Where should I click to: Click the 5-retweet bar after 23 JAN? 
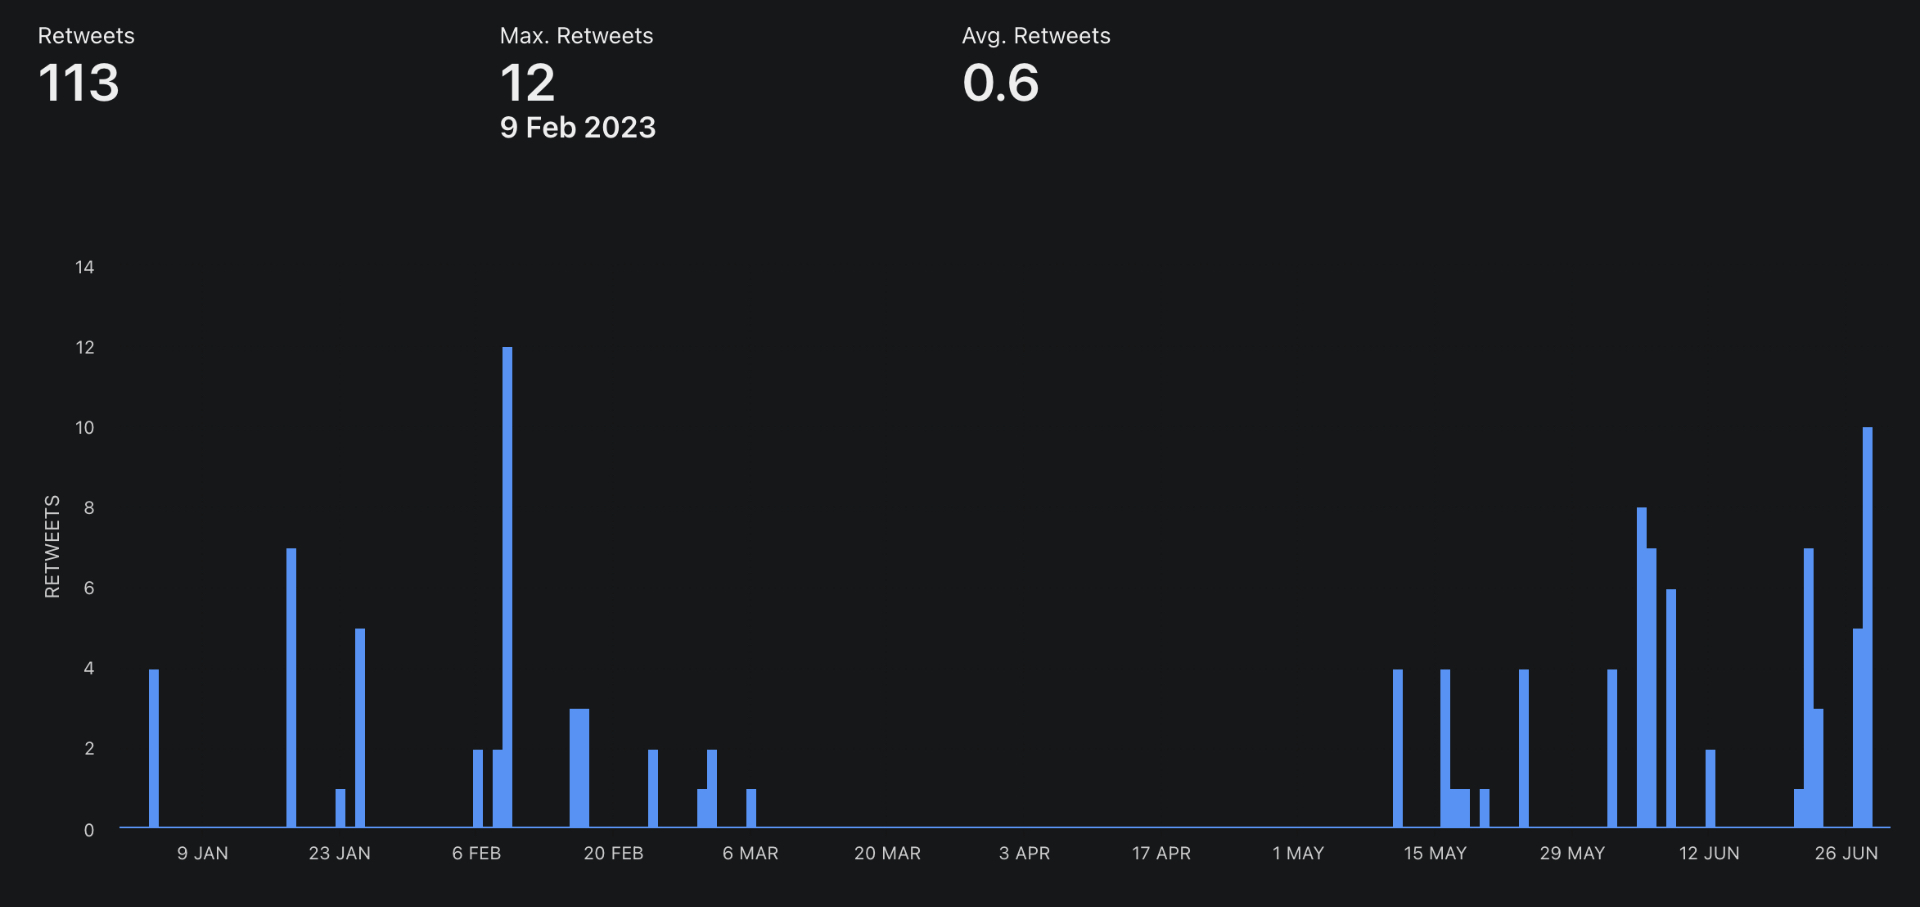click(x=360, y=727)
